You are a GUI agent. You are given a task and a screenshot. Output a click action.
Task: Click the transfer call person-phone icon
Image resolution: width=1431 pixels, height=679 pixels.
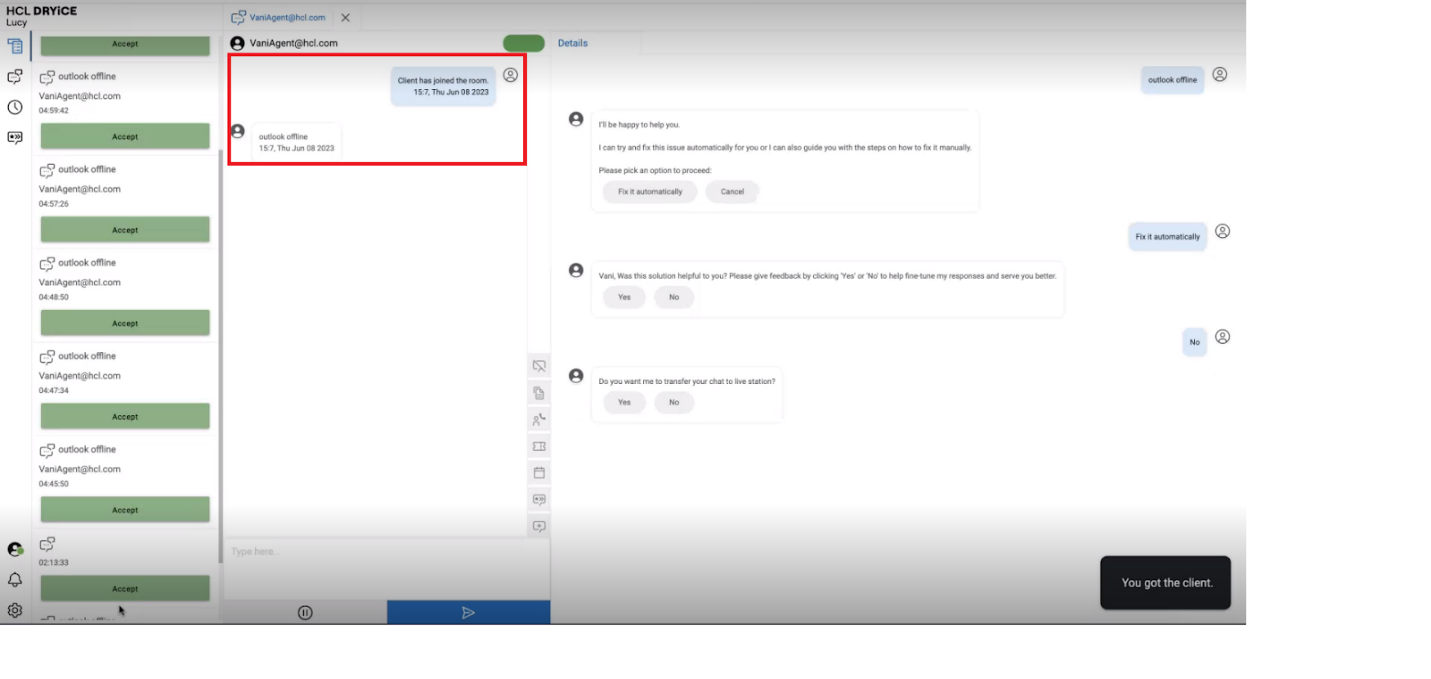tap(539, 420)
